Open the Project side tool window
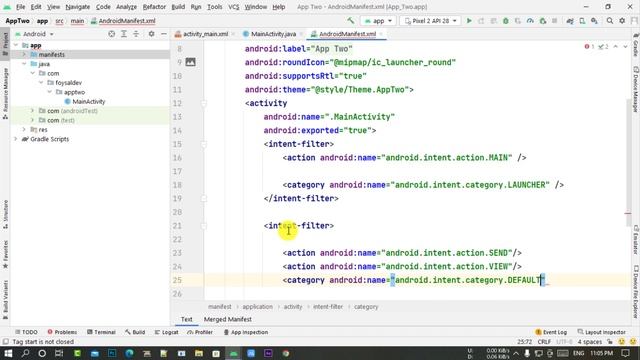This screenshot has height=360, width=640. coord(5,44)
